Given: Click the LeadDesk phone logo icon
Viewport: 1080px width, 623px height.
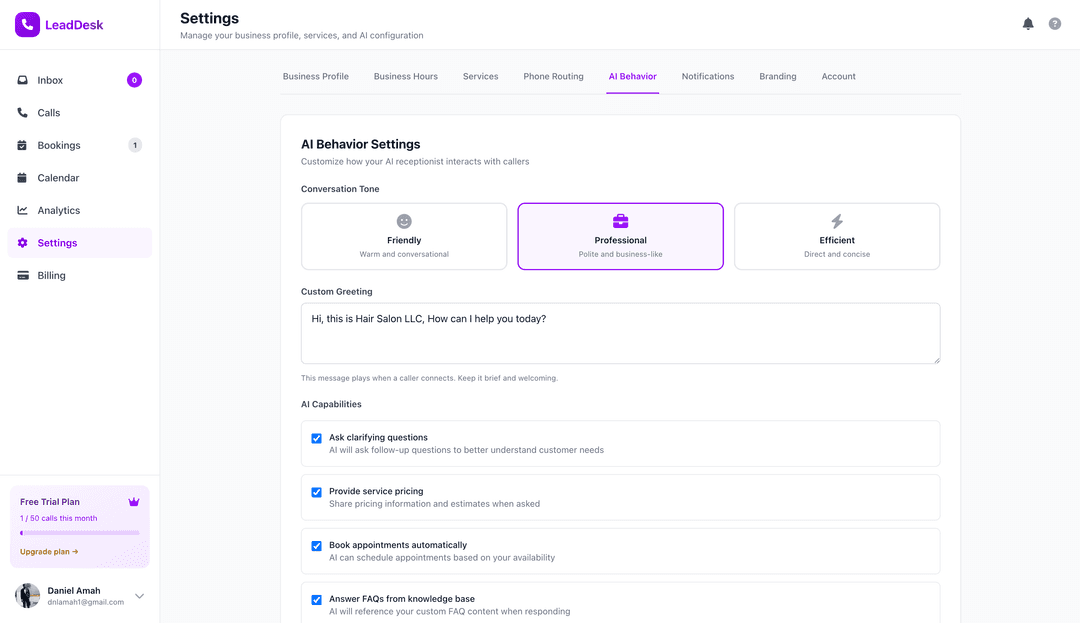Looking at the screenshot, I should tap(27, 25).
